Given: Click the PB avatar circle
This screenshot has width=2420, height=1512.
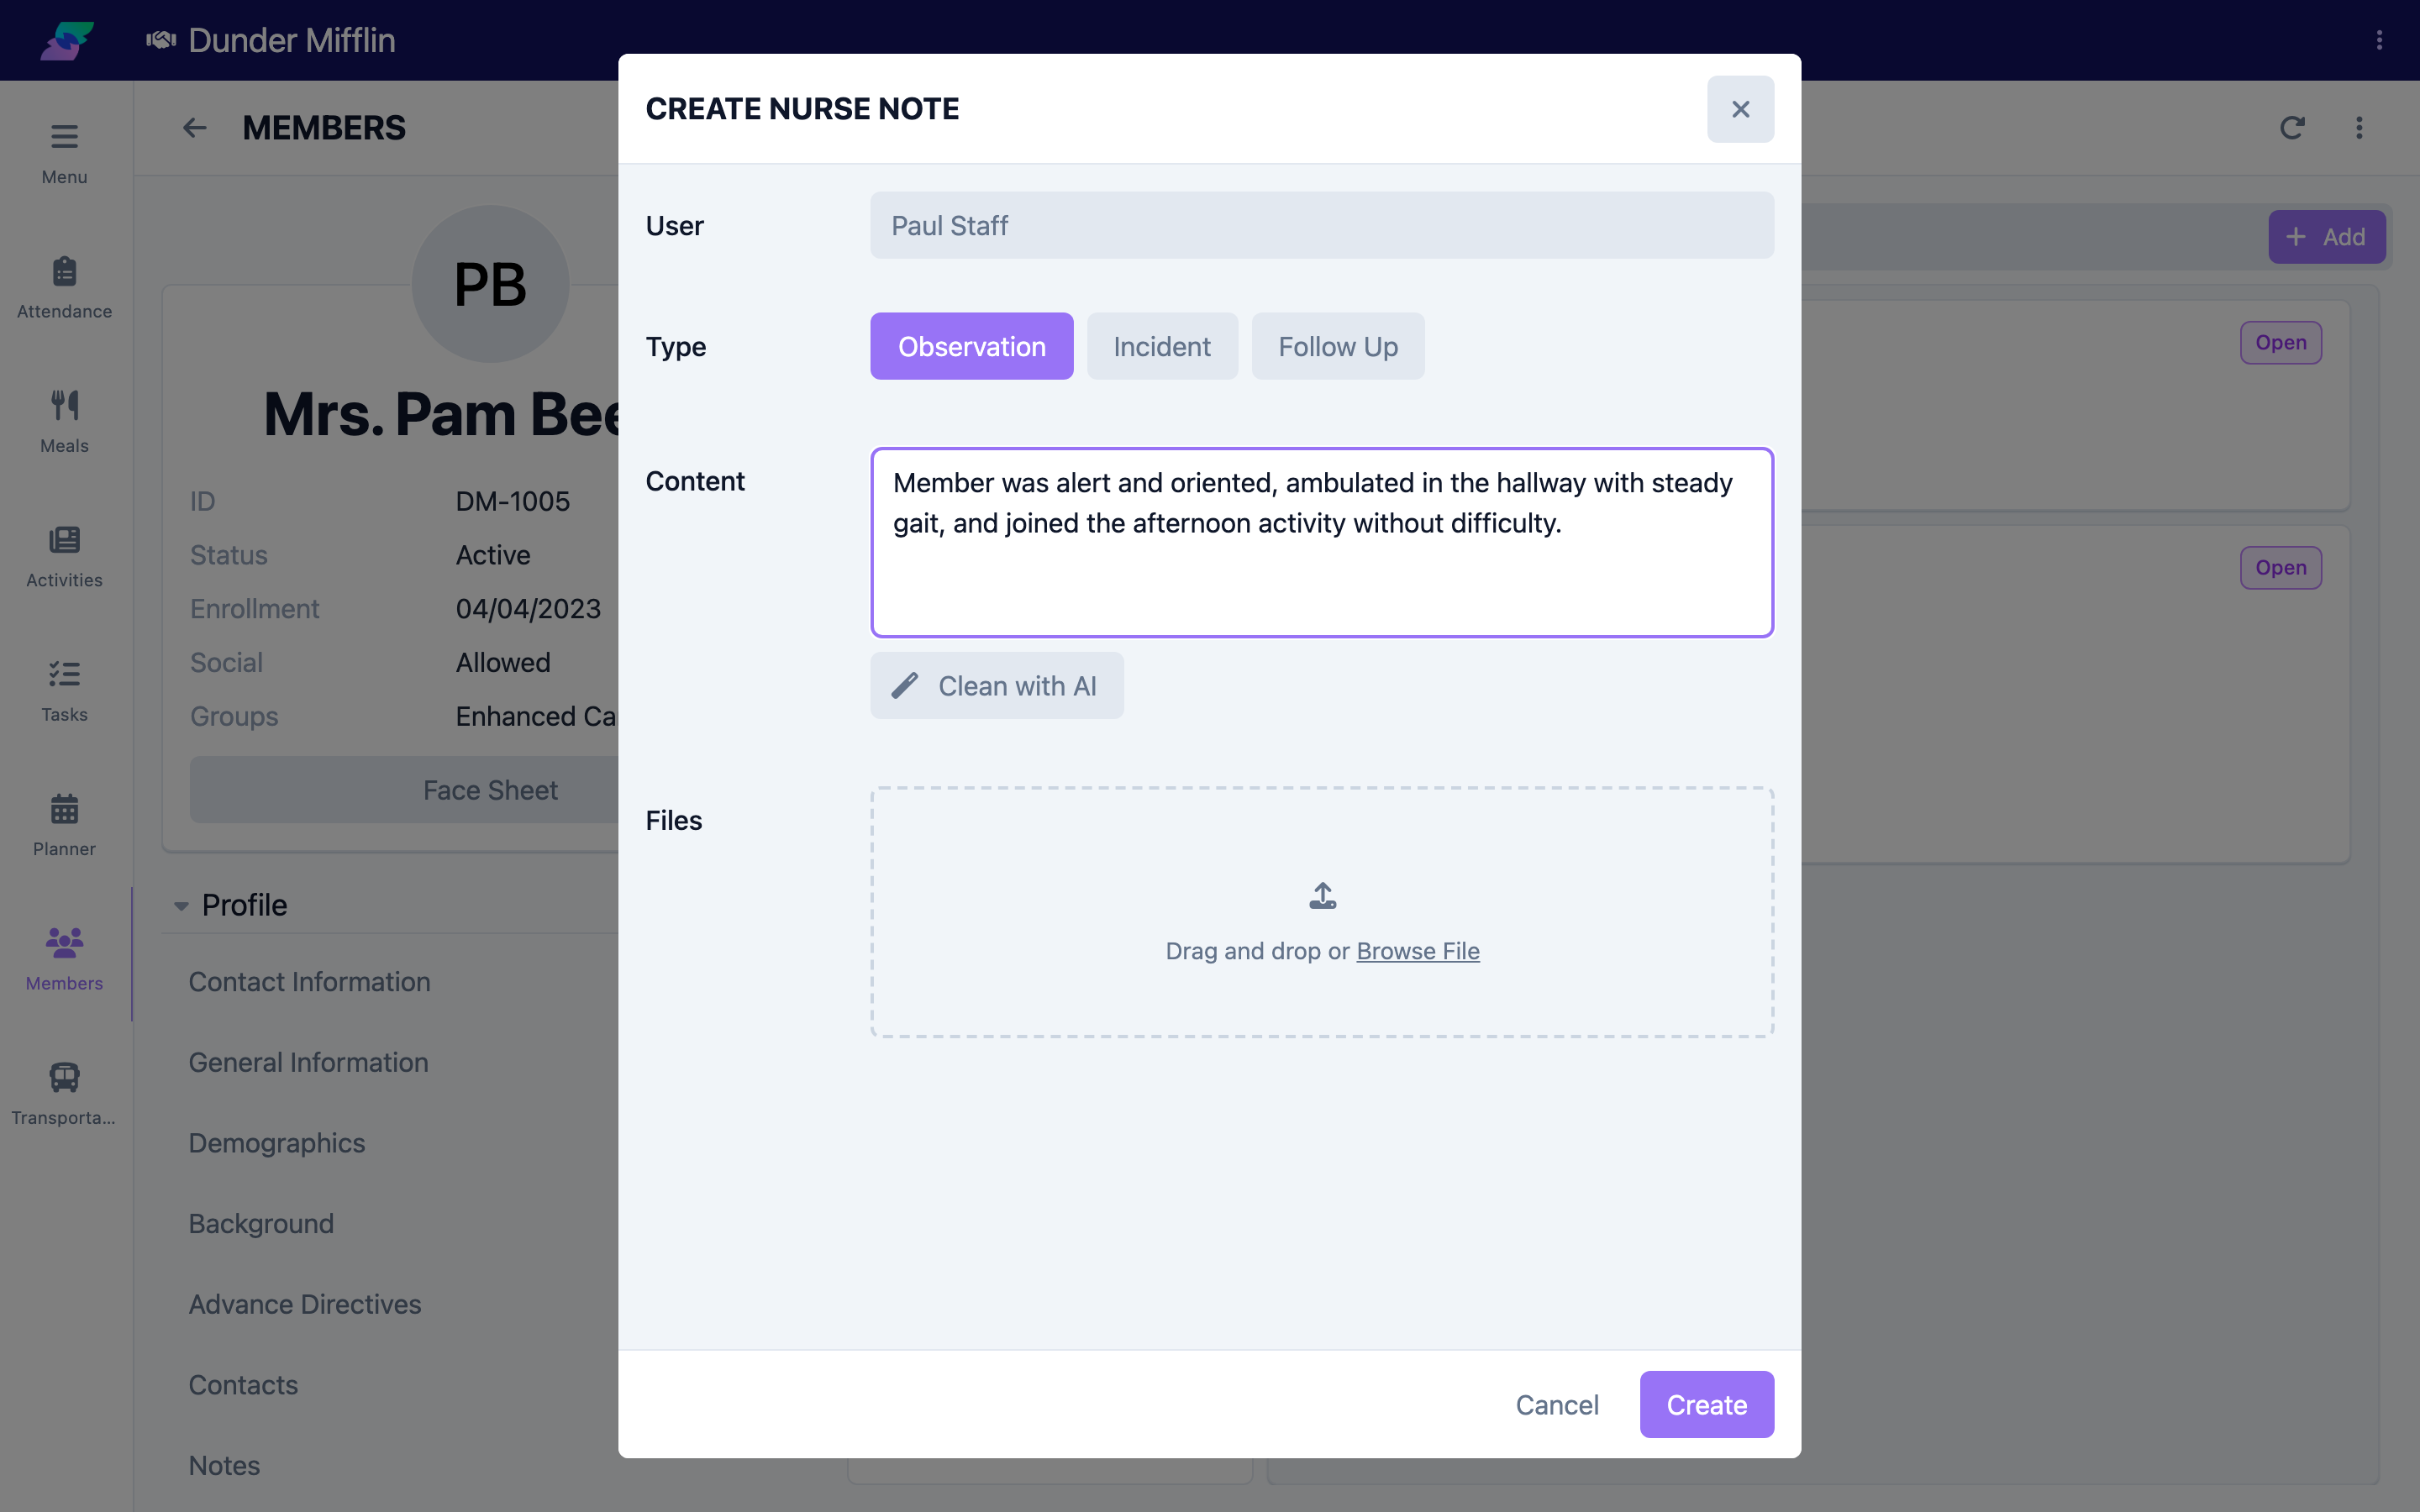Looking at the screenshot, I should pos(490,284).
